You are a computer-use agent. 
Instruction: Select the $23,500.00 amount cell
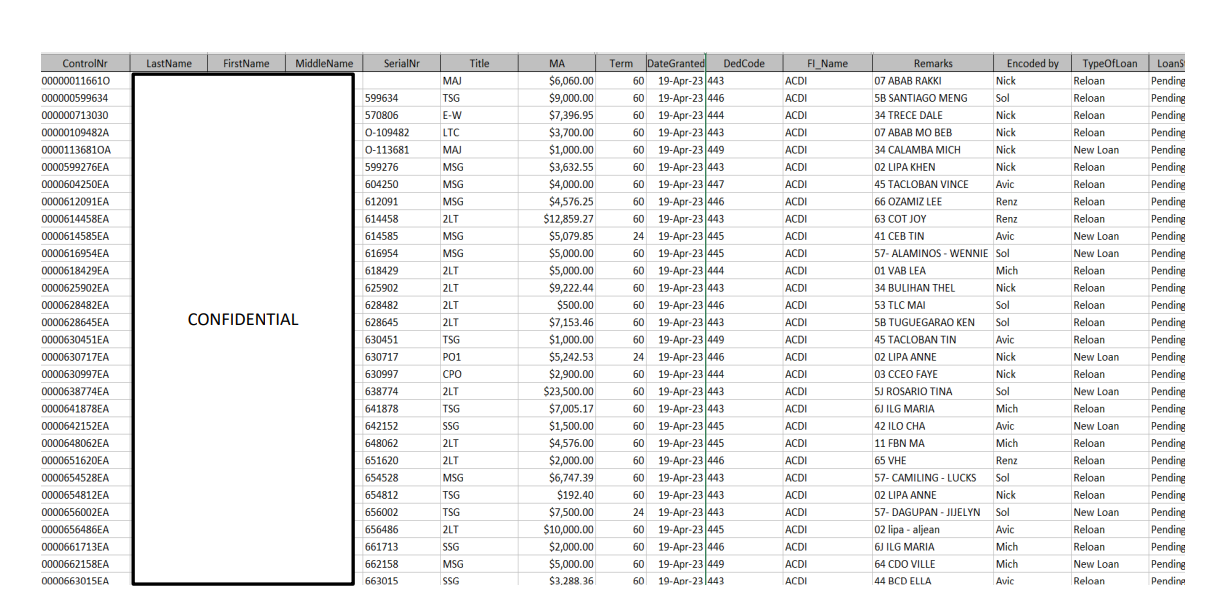(557, 392)
